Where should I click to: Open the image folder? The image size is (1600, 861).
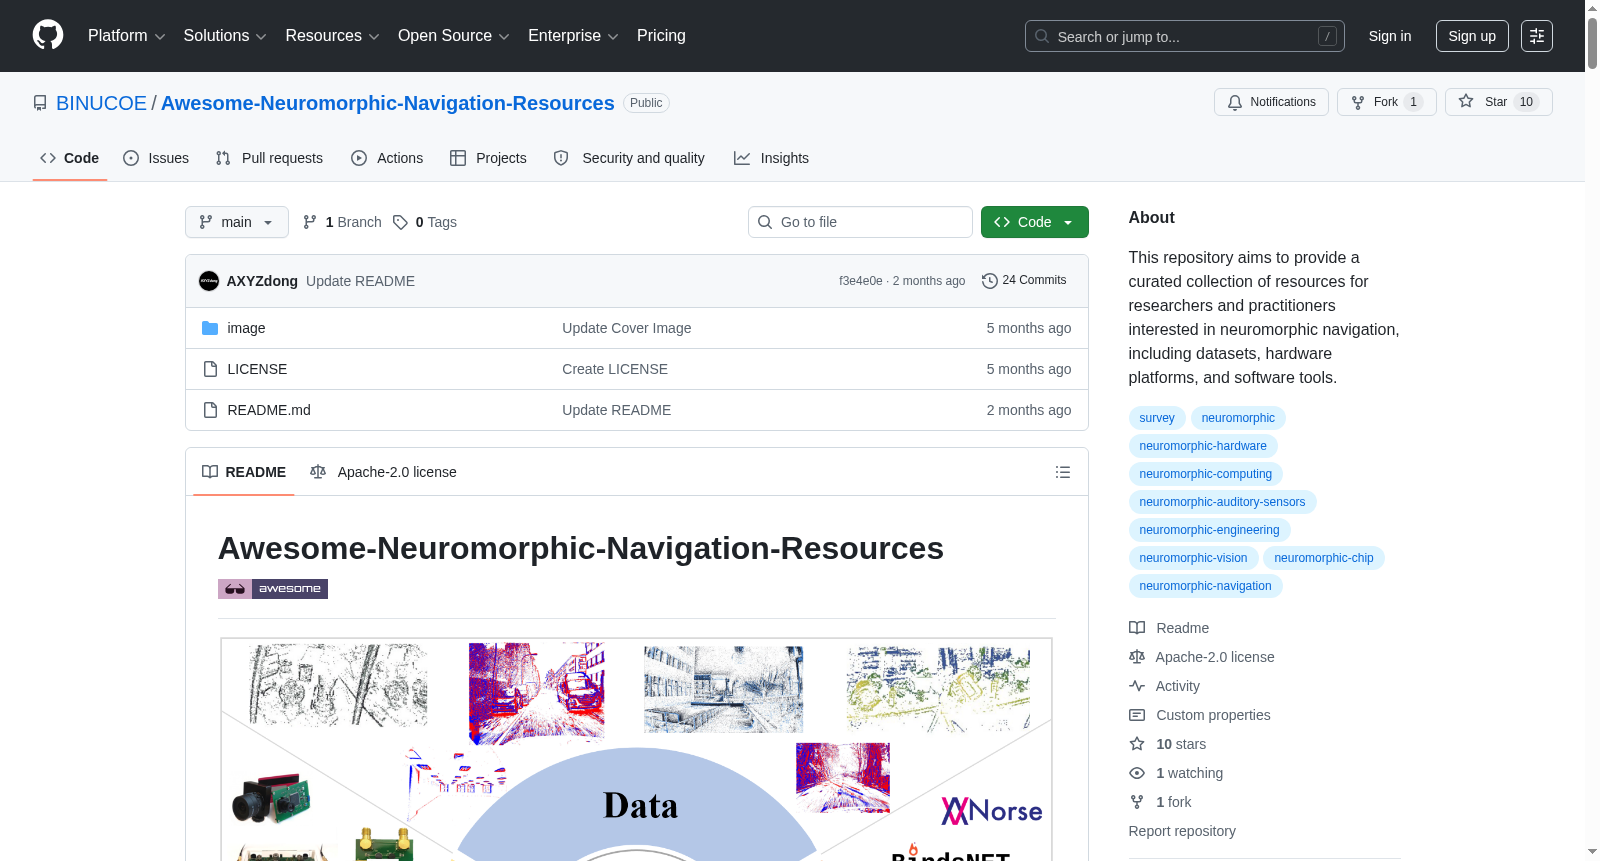(246, 328)
